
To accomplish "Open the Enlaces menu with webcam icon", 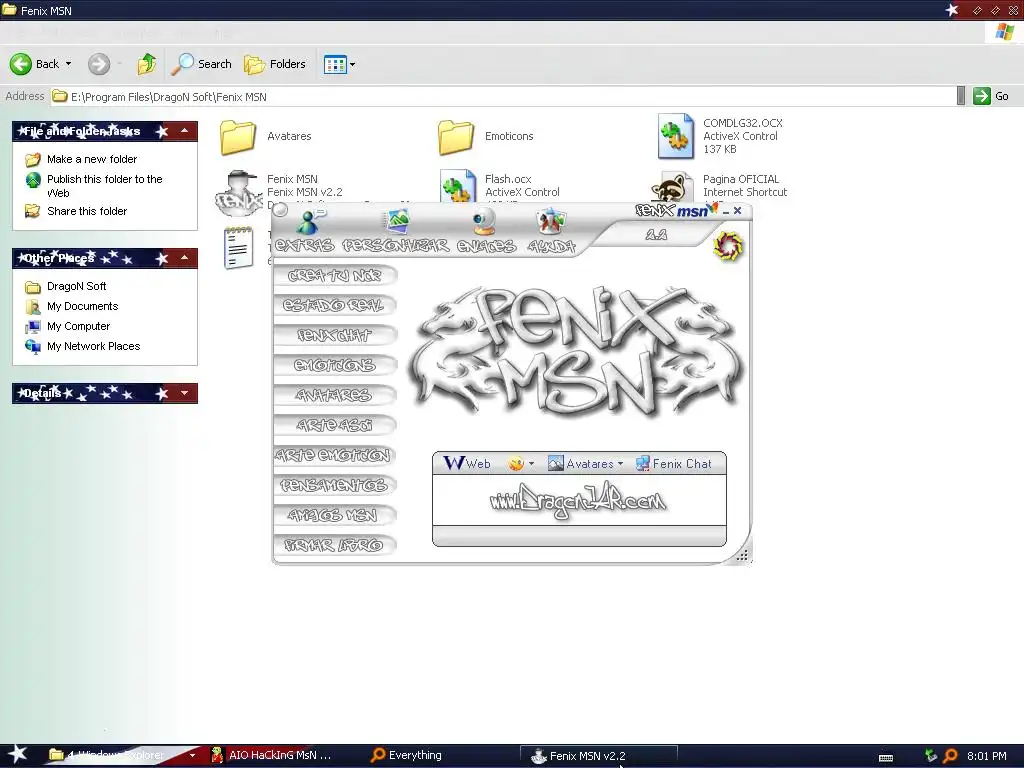I will [486, 232].
